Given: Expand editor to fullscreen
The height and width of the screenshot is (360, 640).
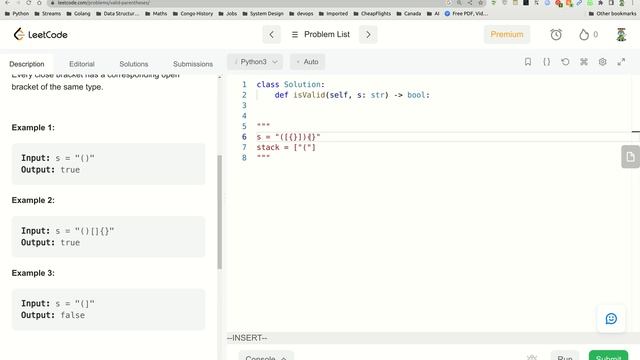Looking at the screenshot, I should [621, 62].
